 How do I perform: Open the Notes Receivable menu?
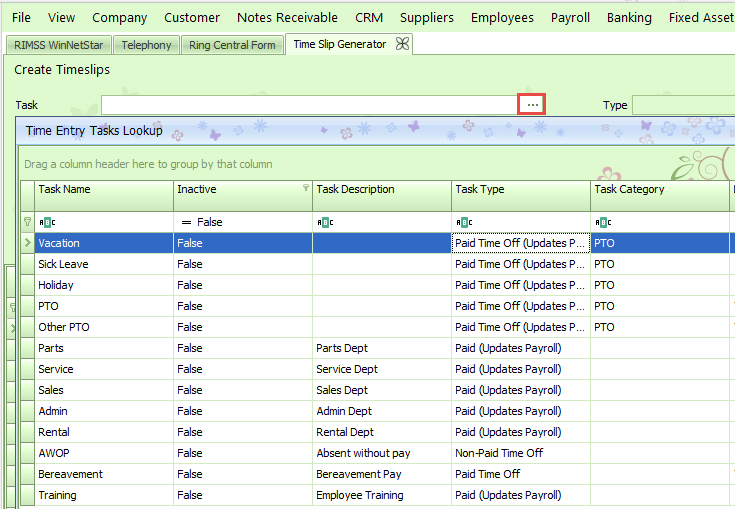pyautogui.click(x=288, y=17)
